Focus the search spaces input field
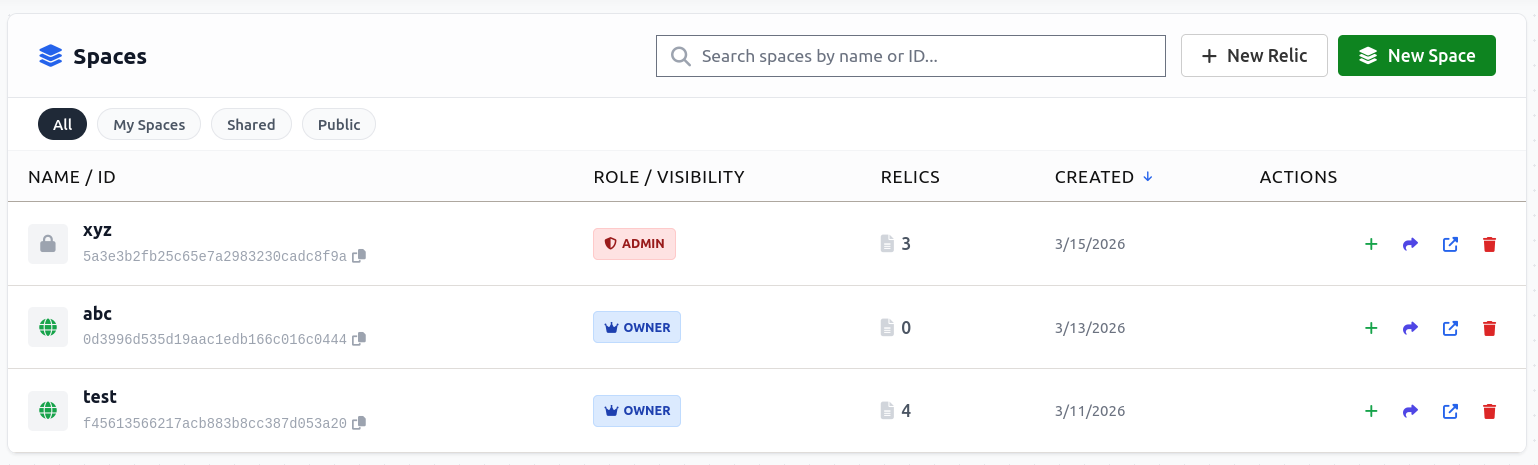 911,56
